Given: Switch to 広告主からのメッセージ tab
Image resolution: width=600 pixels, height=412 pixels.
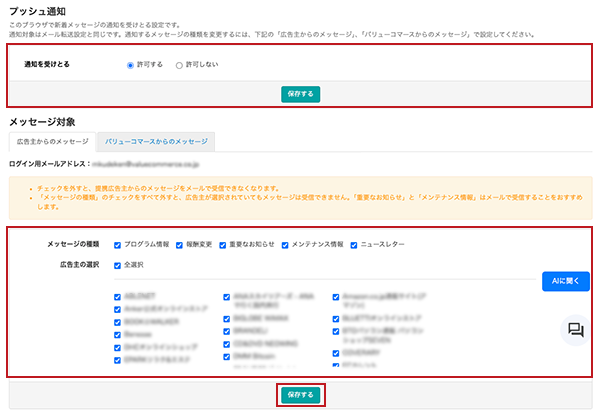Looking at the screenshot, I should point(50,142).
